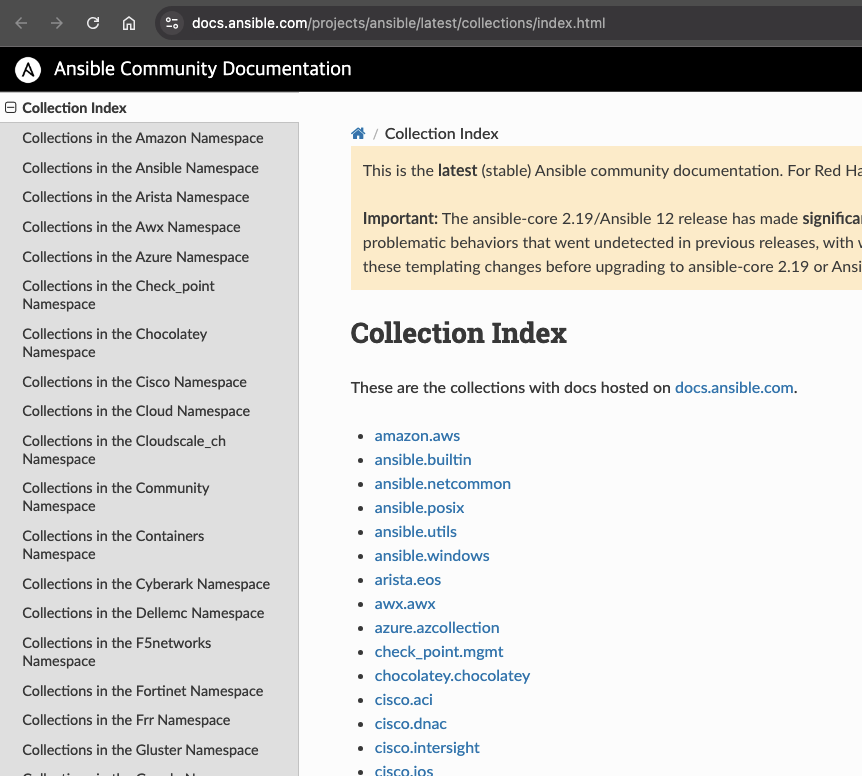The height and width of the screenshot is (776, 862).
Task: Click the Ansible logo icon
Action: click(28, 70)
